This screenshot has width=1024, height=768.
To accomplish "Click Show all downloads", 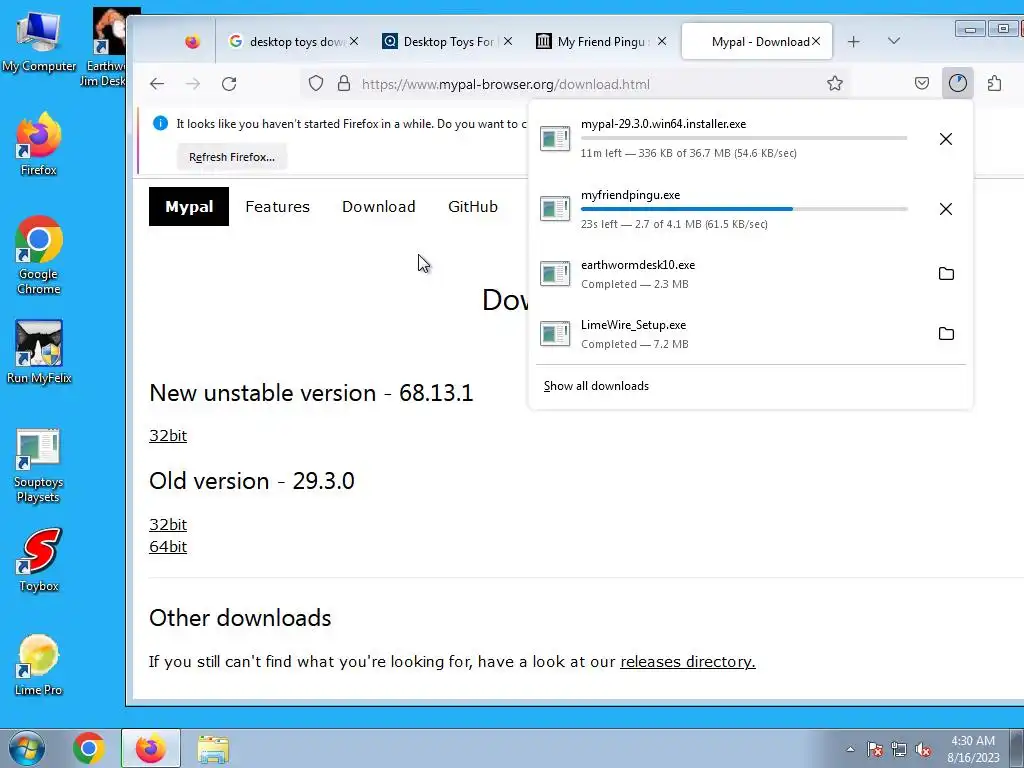I will pos(596,386).
